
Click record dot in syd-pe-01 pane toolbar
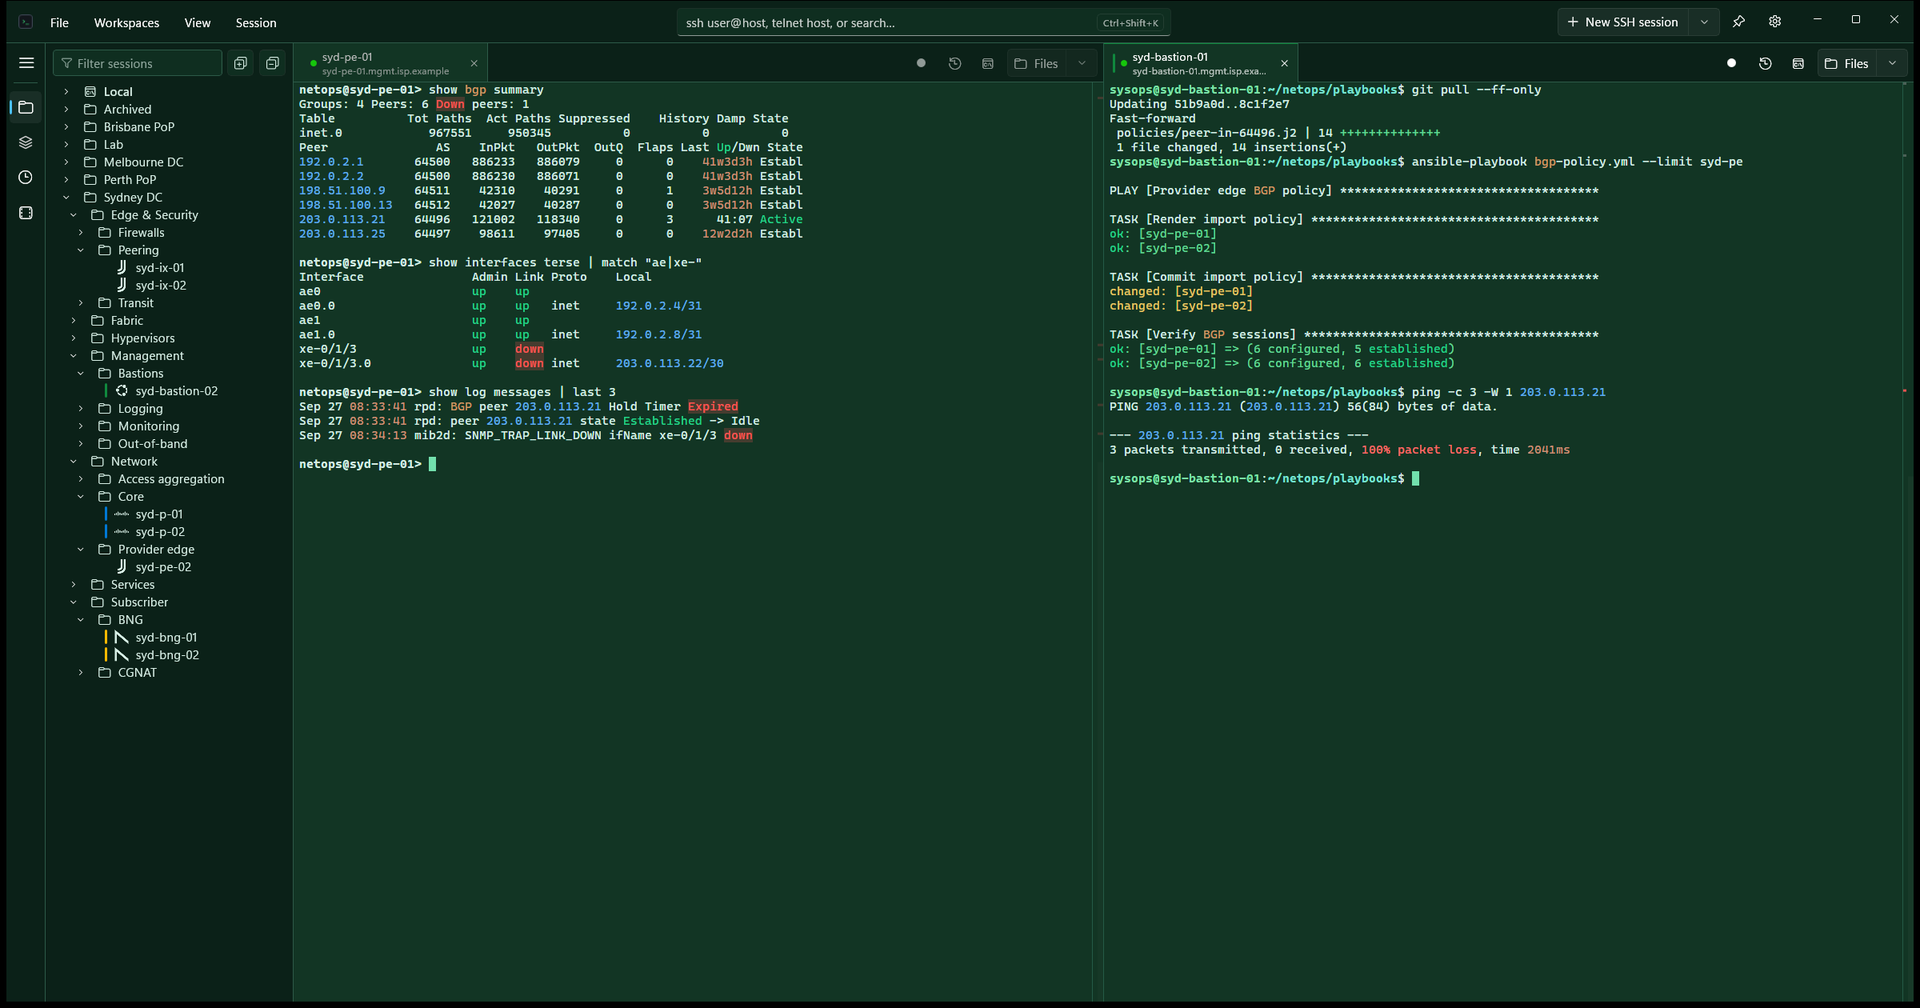tap(921, 63)
